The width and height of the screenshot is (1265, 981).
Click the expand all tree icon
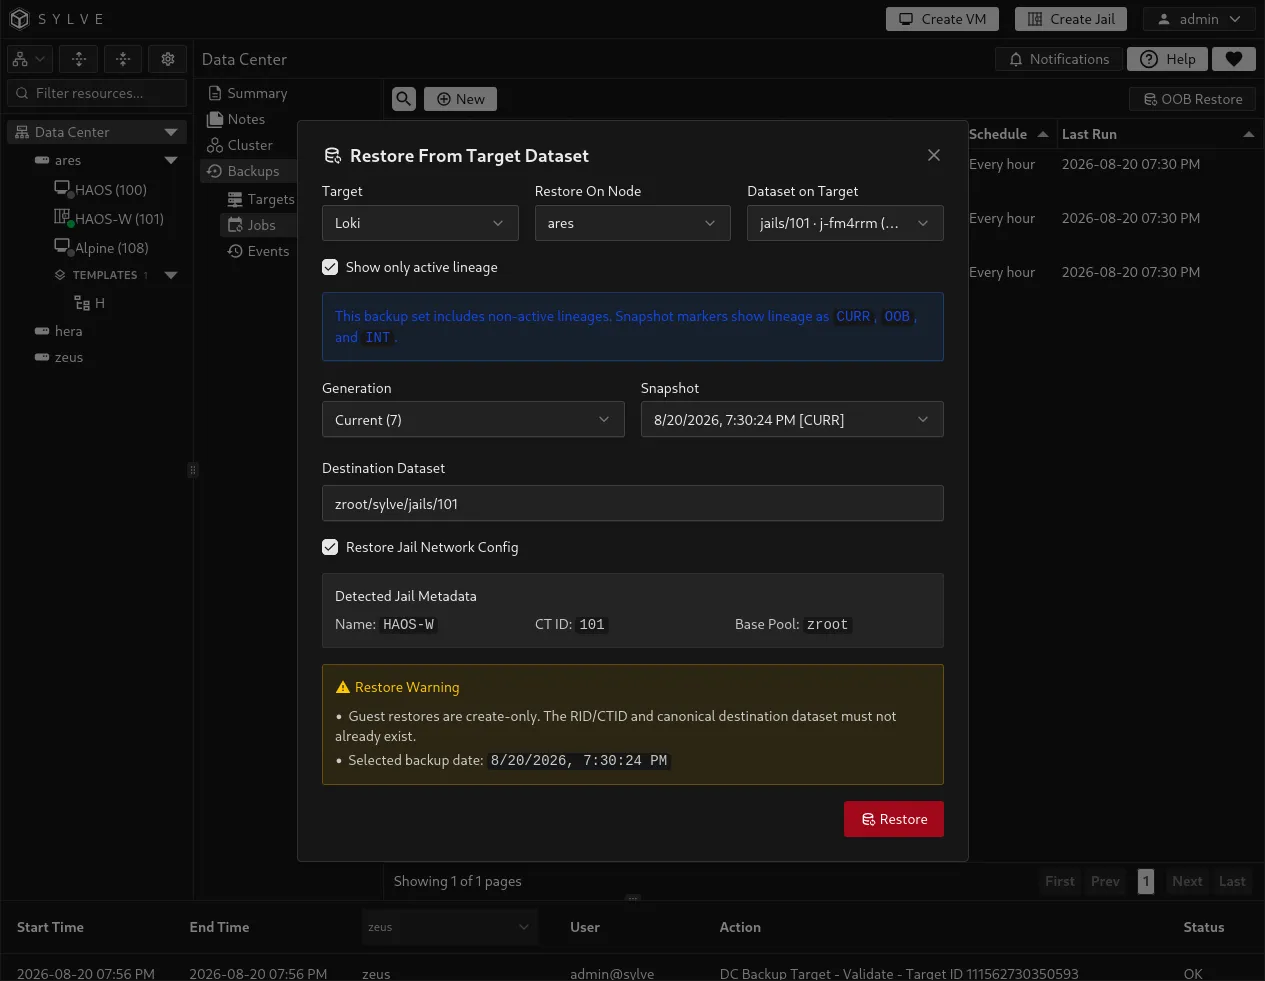[79, 59]
